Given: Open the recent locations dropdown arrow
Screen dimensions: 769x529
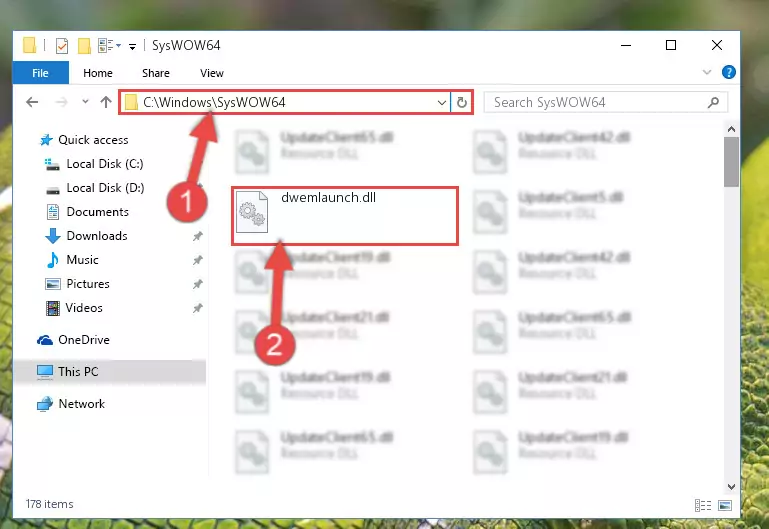Looking at the screenshot, I should click(x=85, y=102).
